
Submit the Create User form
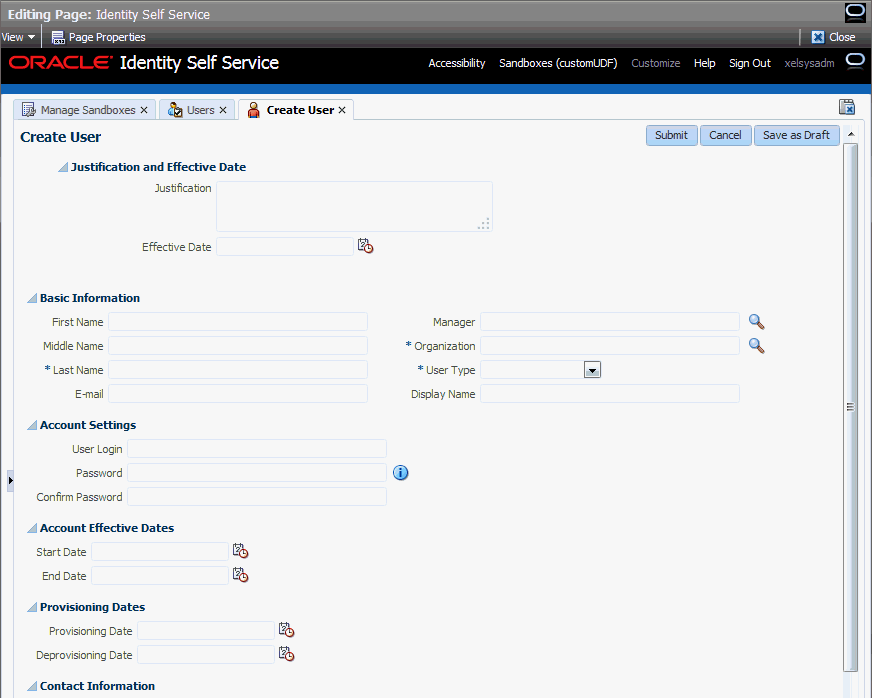point(671,135)
